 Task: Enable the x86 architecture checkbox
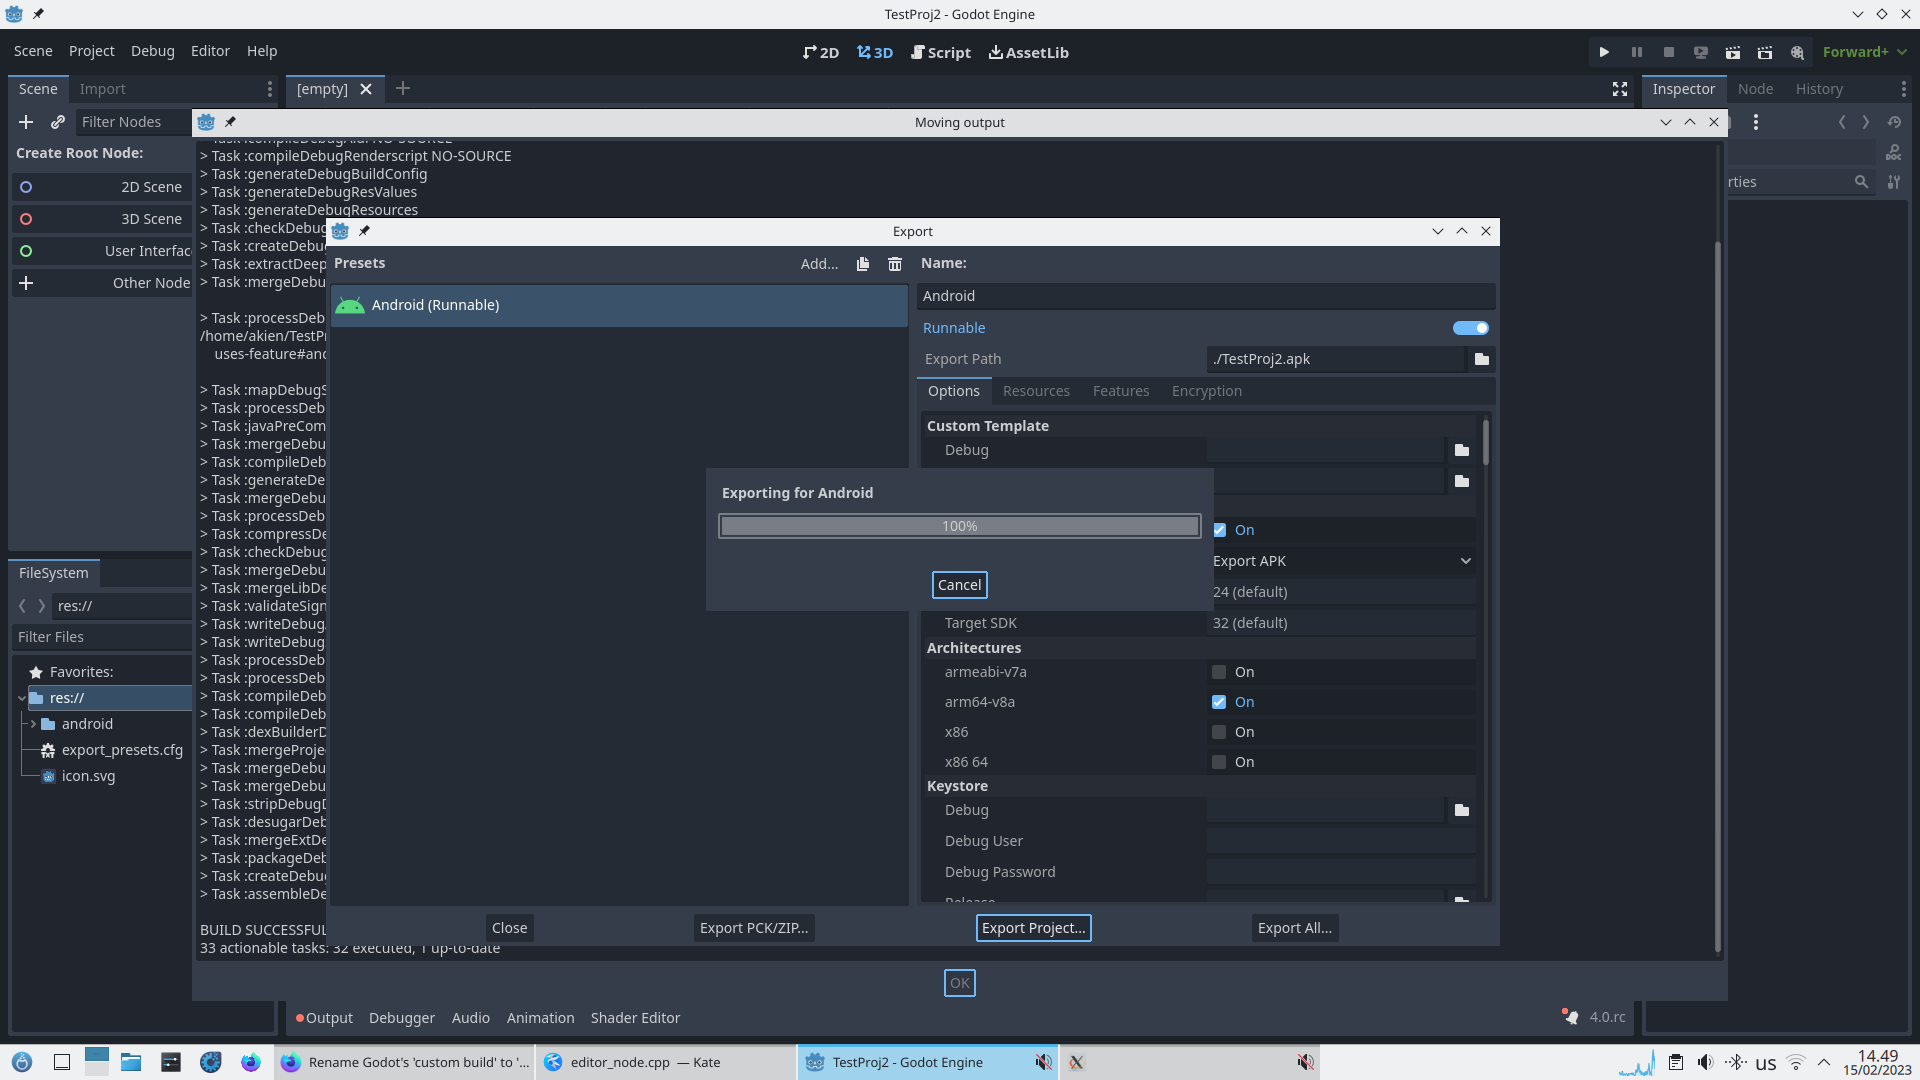point(1218,732)
